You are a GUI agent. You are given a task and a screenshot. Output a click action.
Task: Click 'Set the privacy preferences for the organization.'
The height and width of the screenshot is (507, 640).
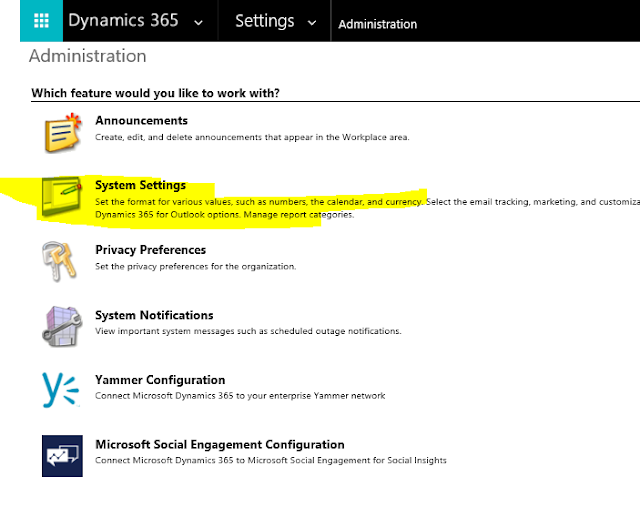196,267
